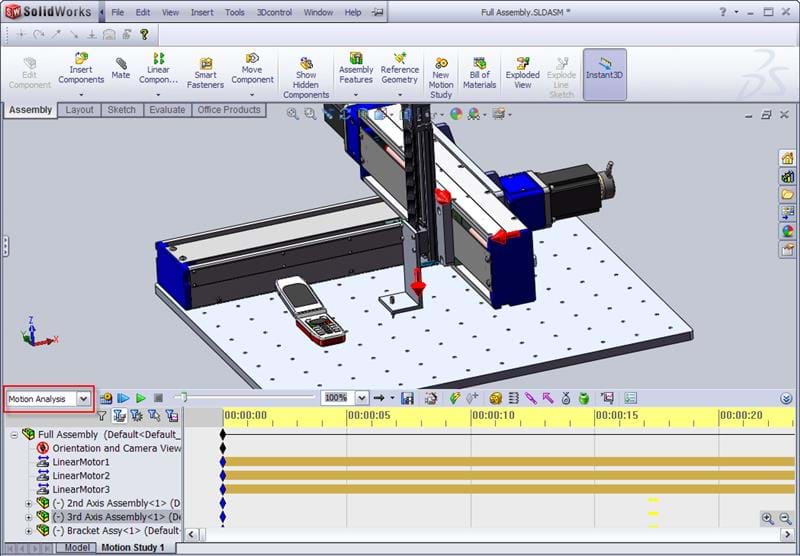Click Show Hidden Components icon
Image resolution: width=800 pixels, height=556 pixels.
(x=306, y=76)
